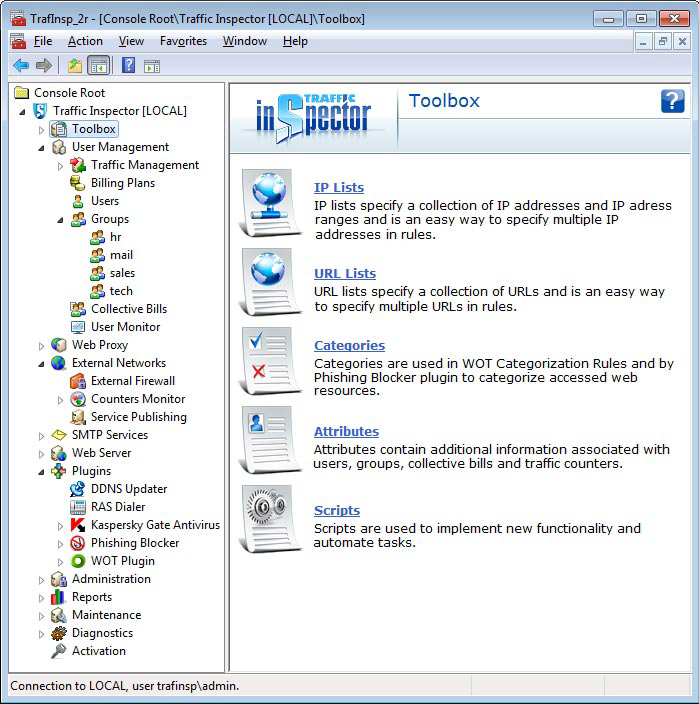Screen dimensions: 699x704
Task: Select the Users tree item
Action: [x=105, y=201]
